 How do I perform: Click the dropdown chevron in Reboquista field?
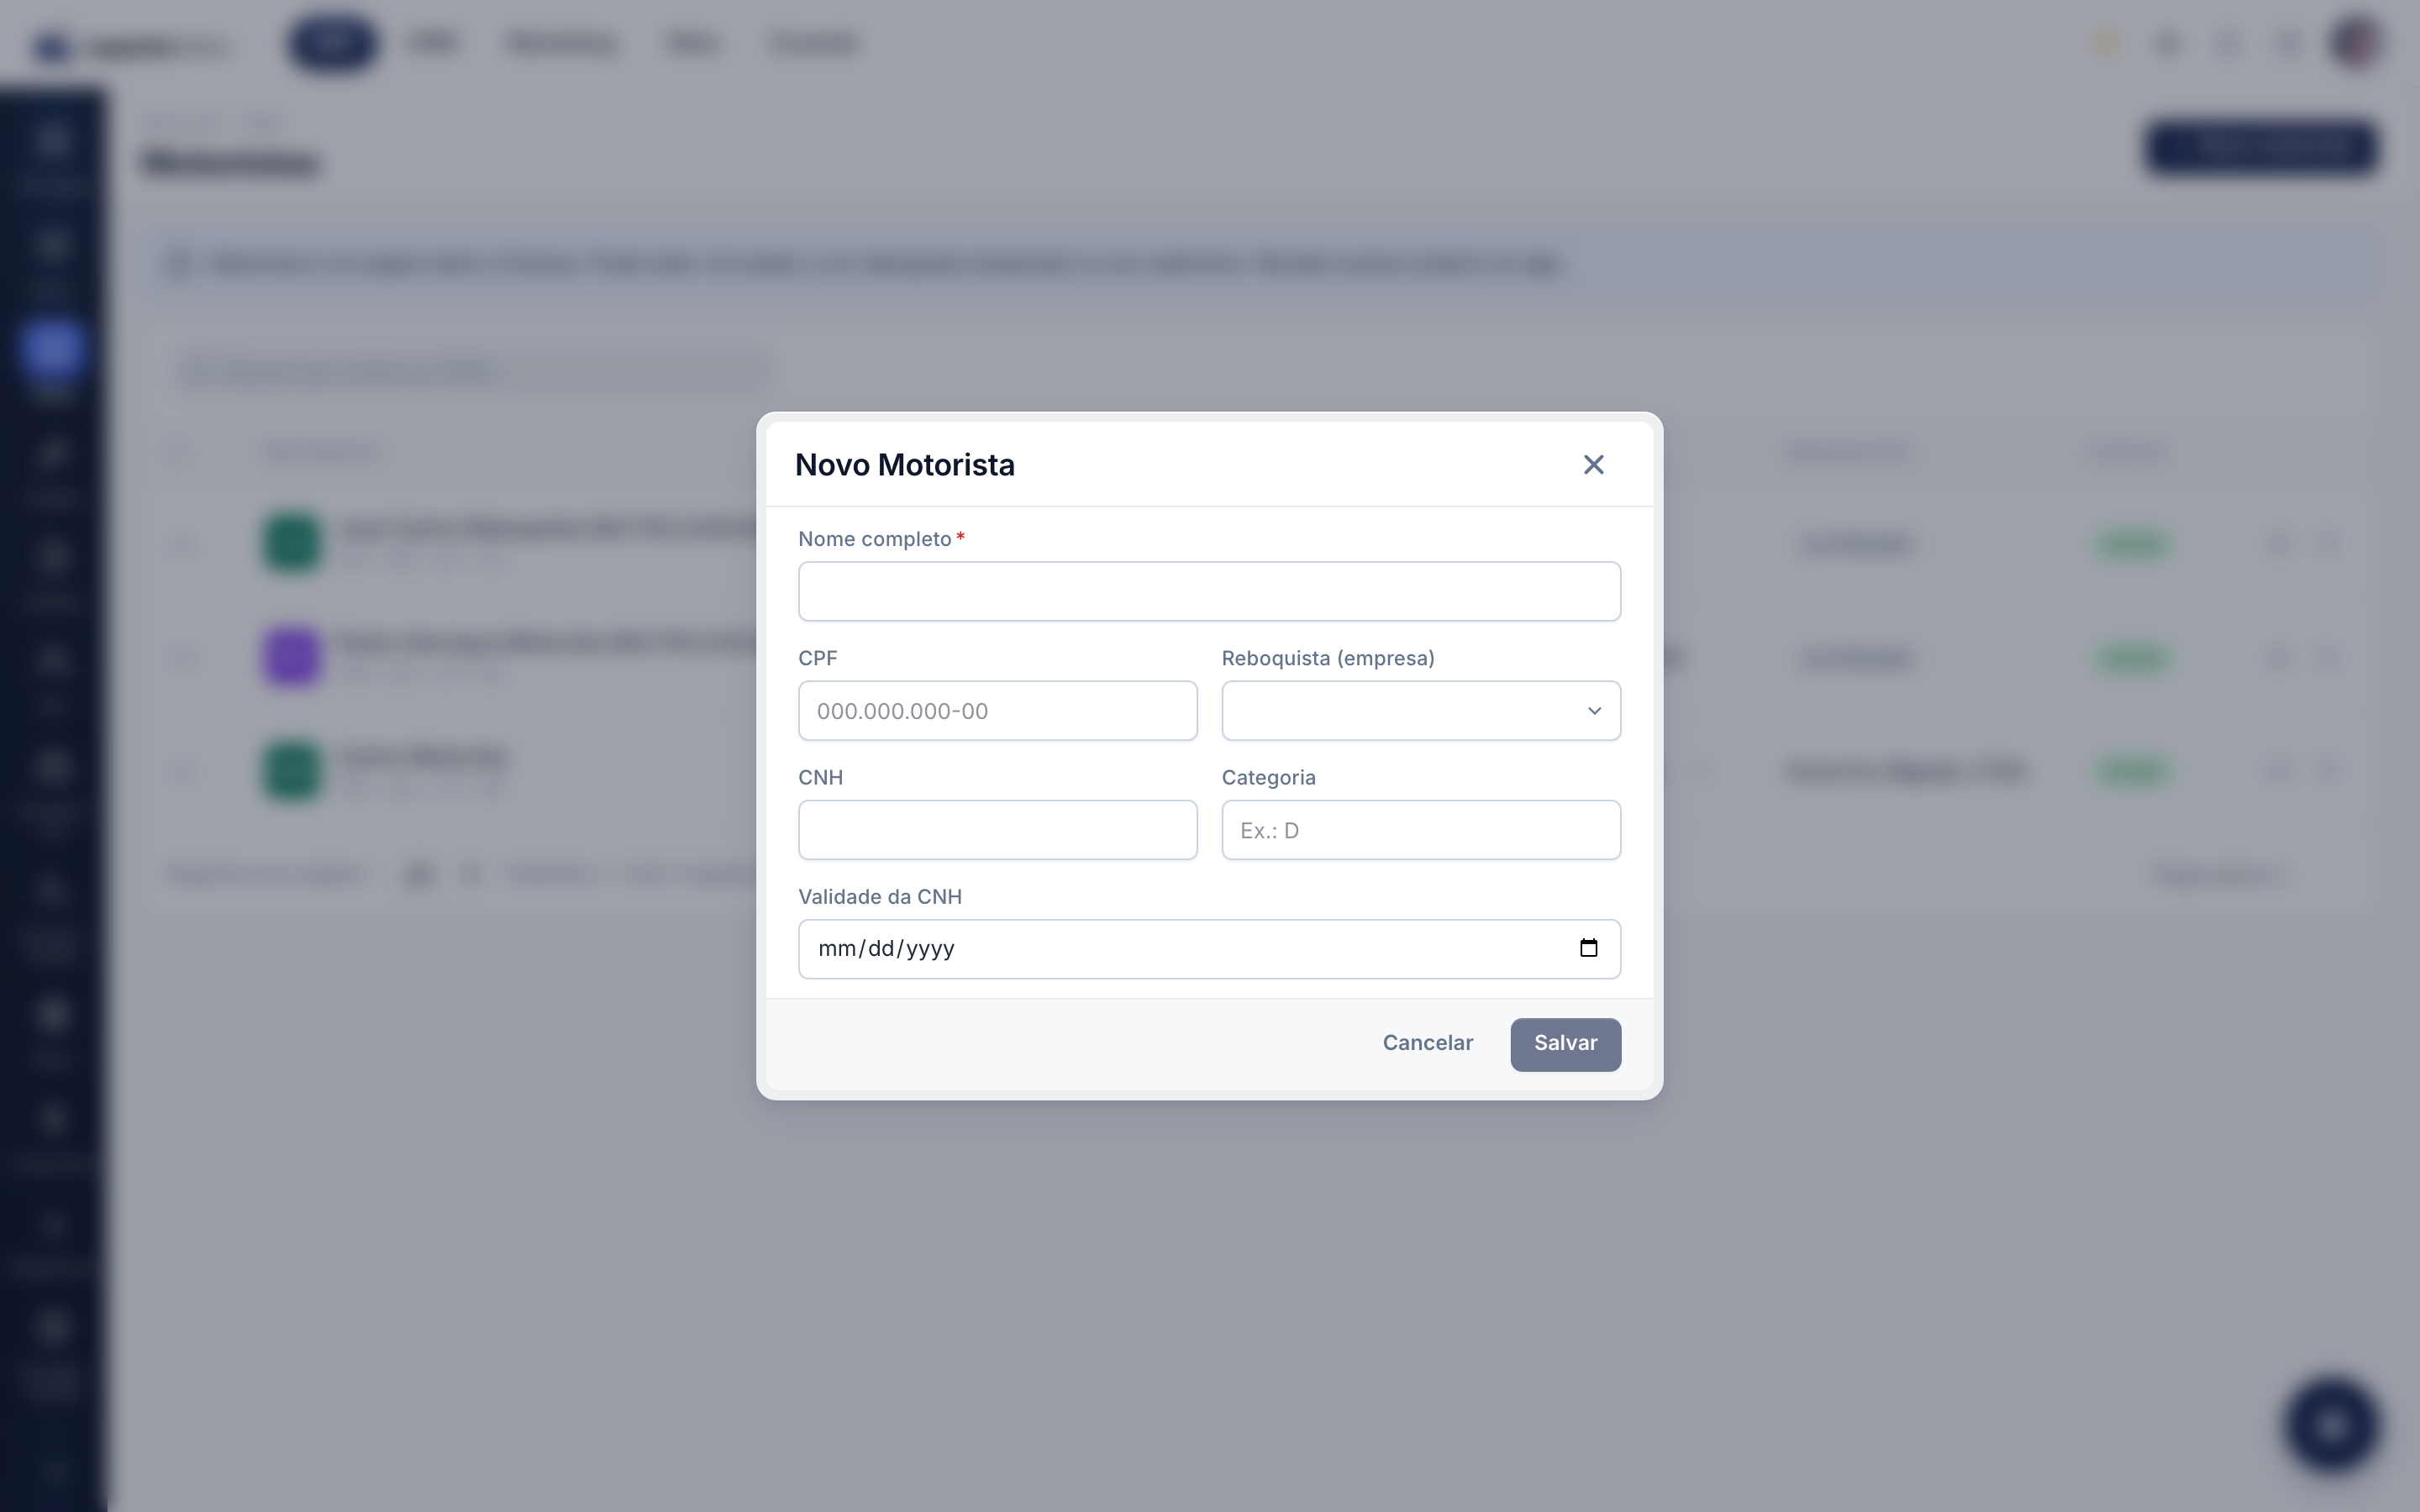pos(1594,711)
